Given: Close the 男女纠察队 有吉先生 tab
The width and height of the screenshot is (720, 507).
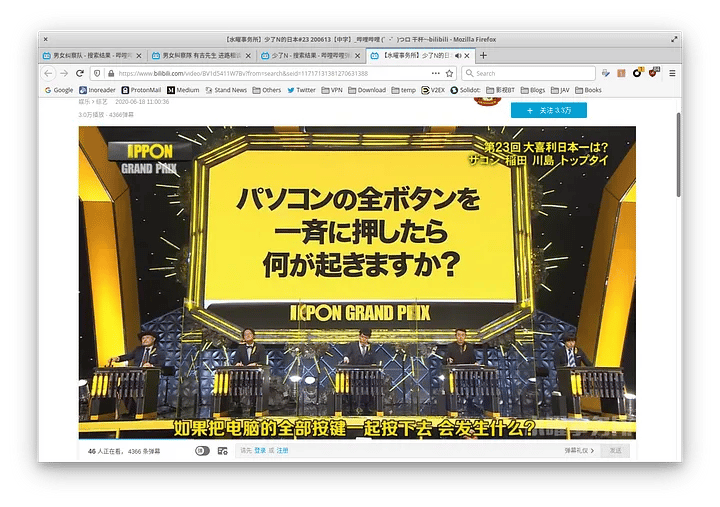Looking at the screenshot, I should point(248,56).
